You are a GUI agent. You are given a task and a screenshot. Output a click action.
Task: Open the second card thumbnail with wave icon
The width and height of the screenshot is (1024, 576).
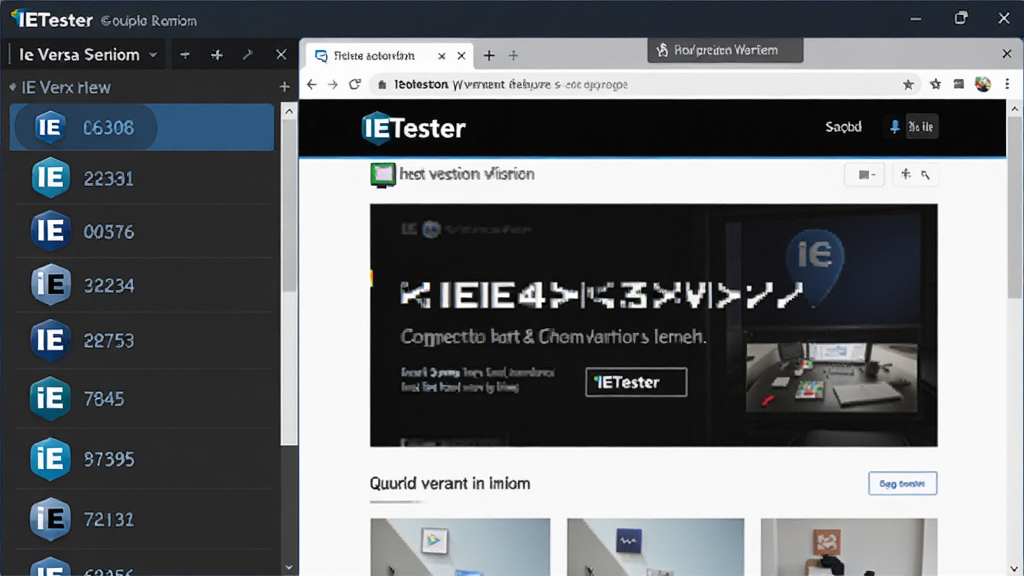tap(656, 547)
